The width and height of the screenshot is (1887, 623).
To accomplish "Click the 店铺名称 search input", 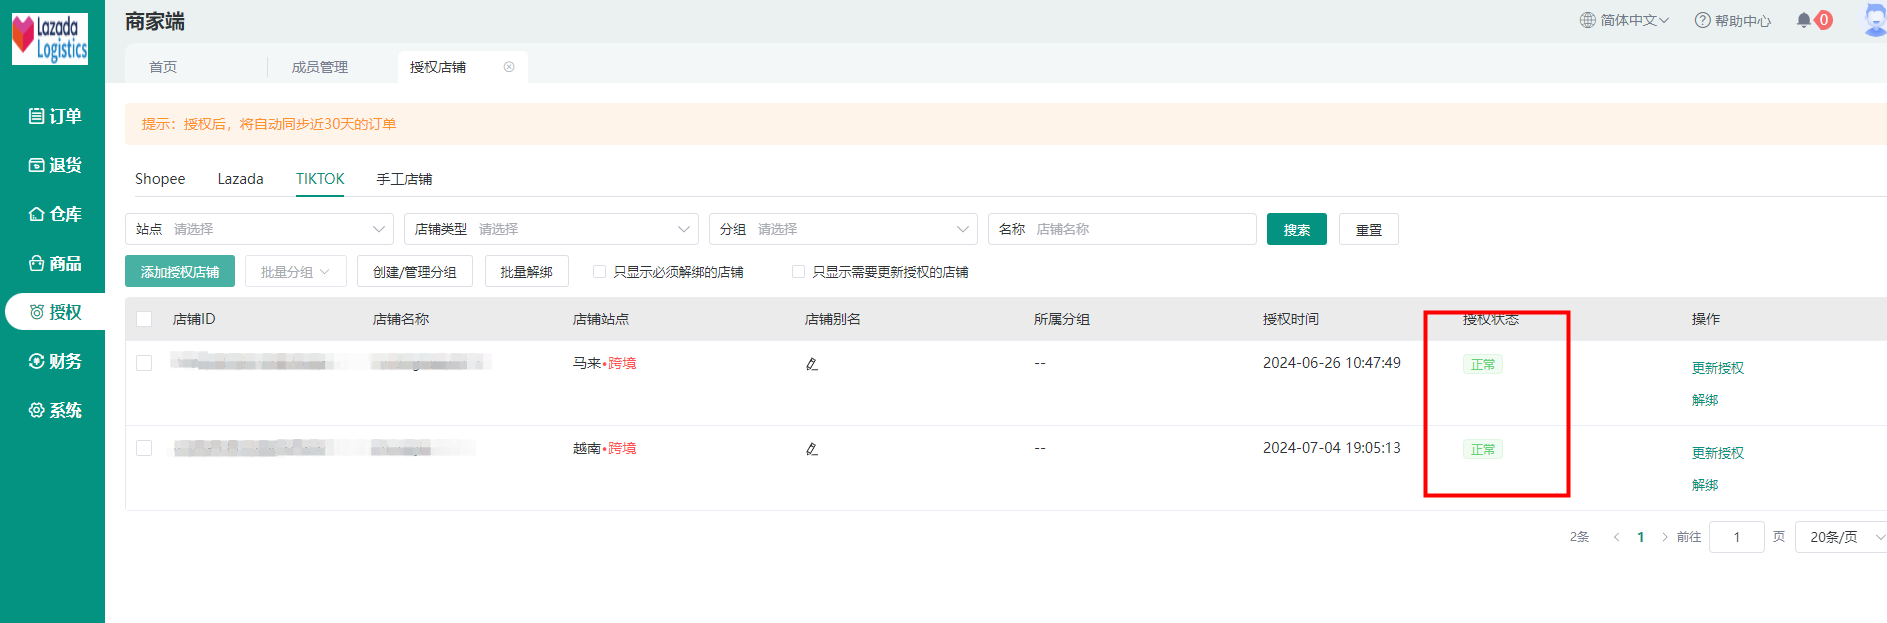I will pyautogui.click(x=1140, y=229).
